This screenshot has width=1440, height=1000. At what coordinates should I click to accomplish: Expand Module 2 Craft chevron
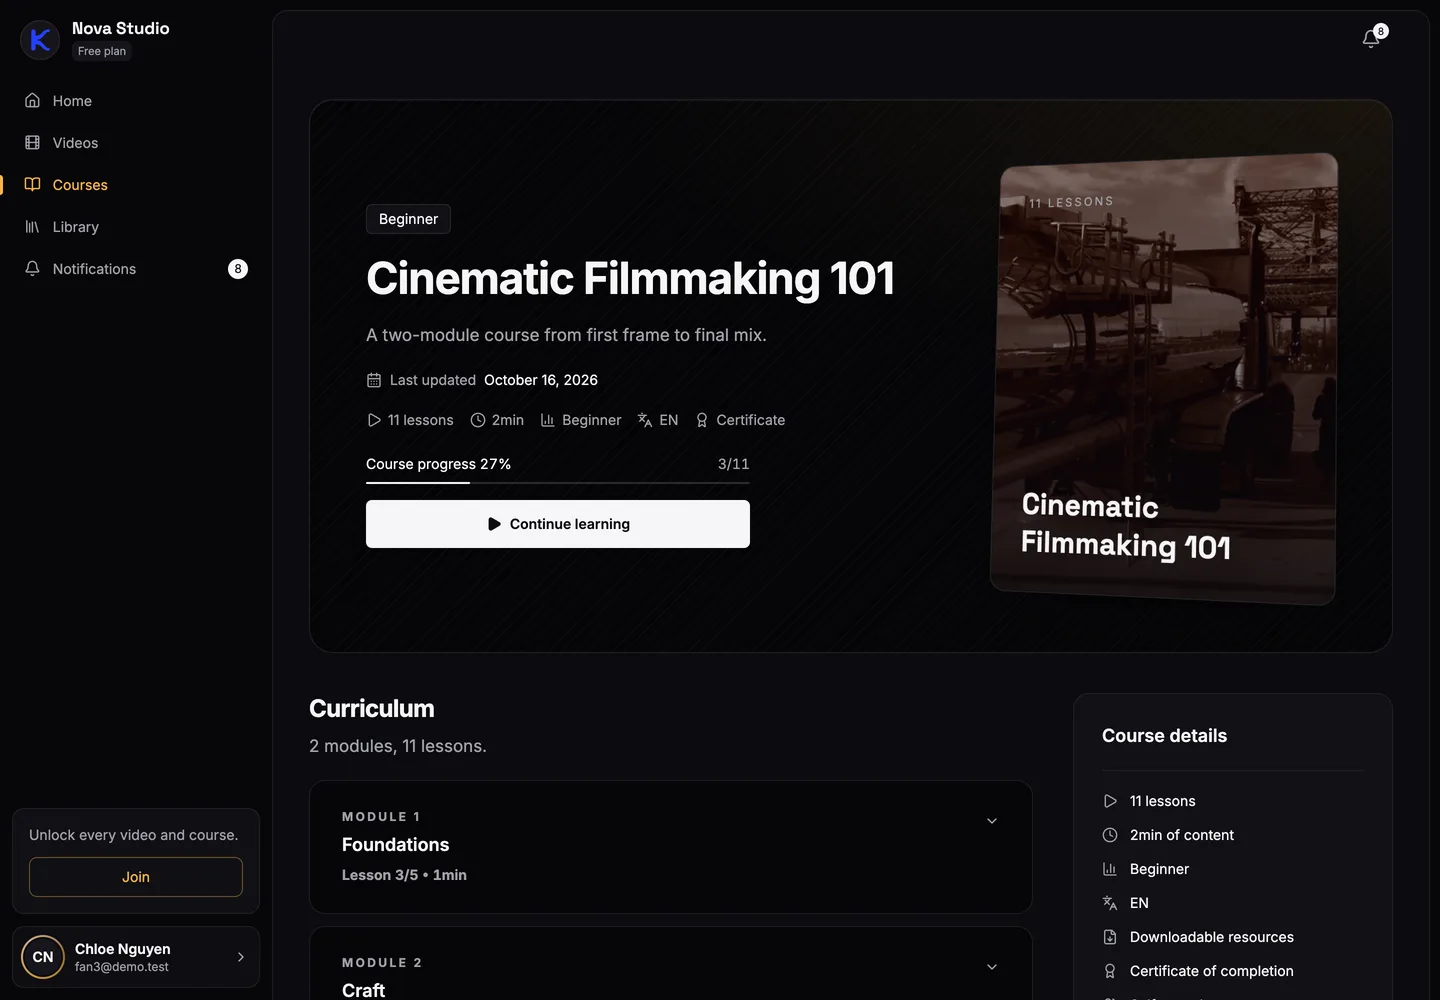click(992, 967)
